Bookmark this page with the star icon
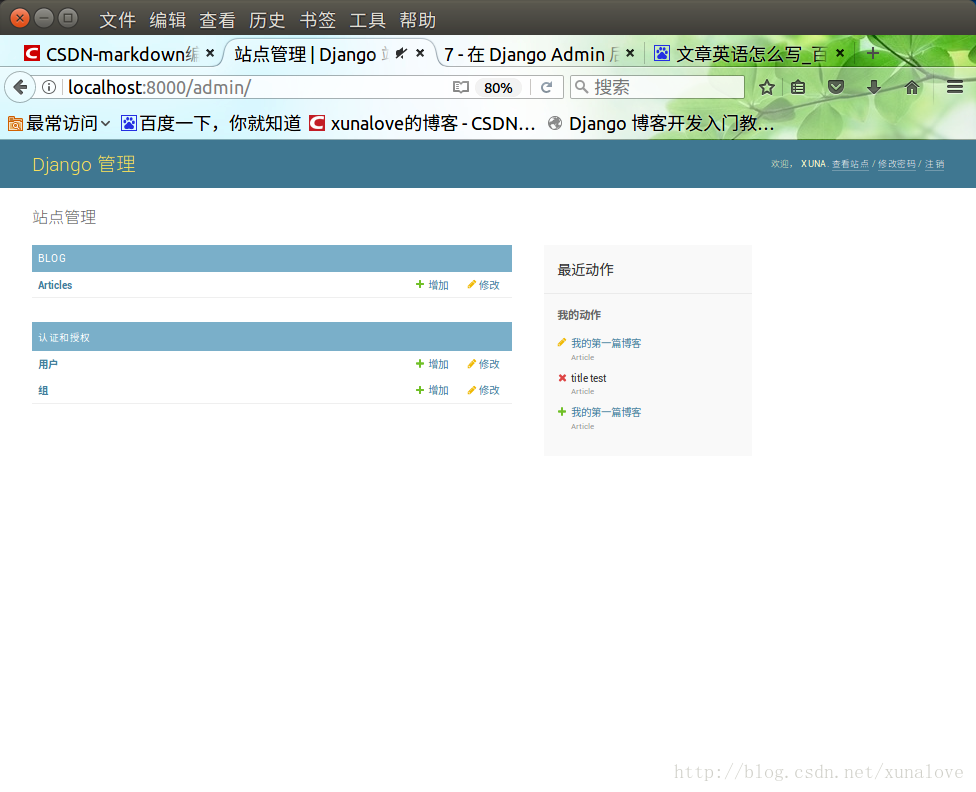976x792 pixels. click(767, 87)
